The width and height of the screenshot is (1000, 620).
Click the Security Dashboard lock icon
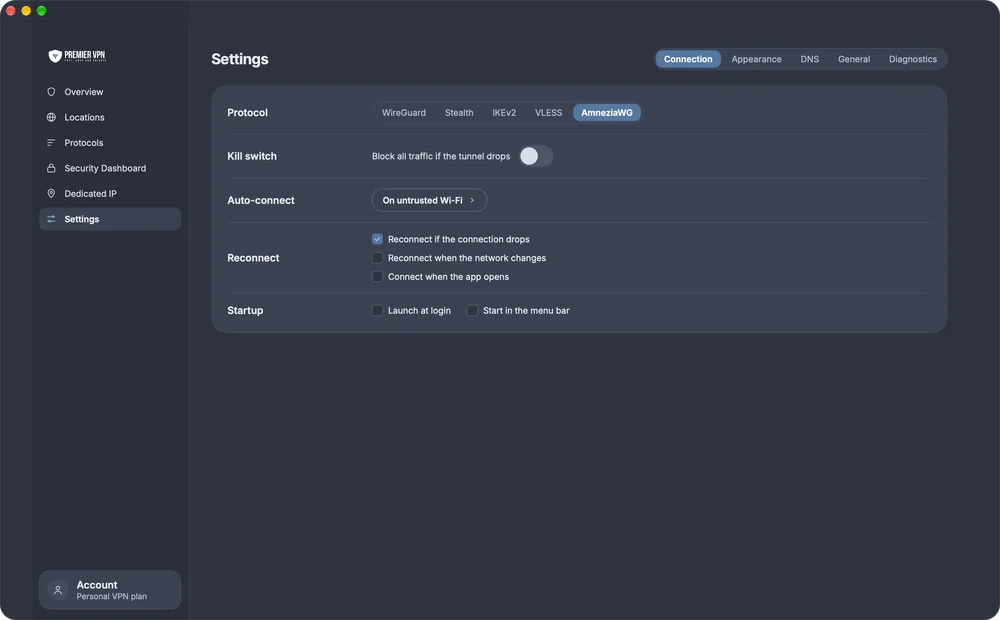click(51, 168)
